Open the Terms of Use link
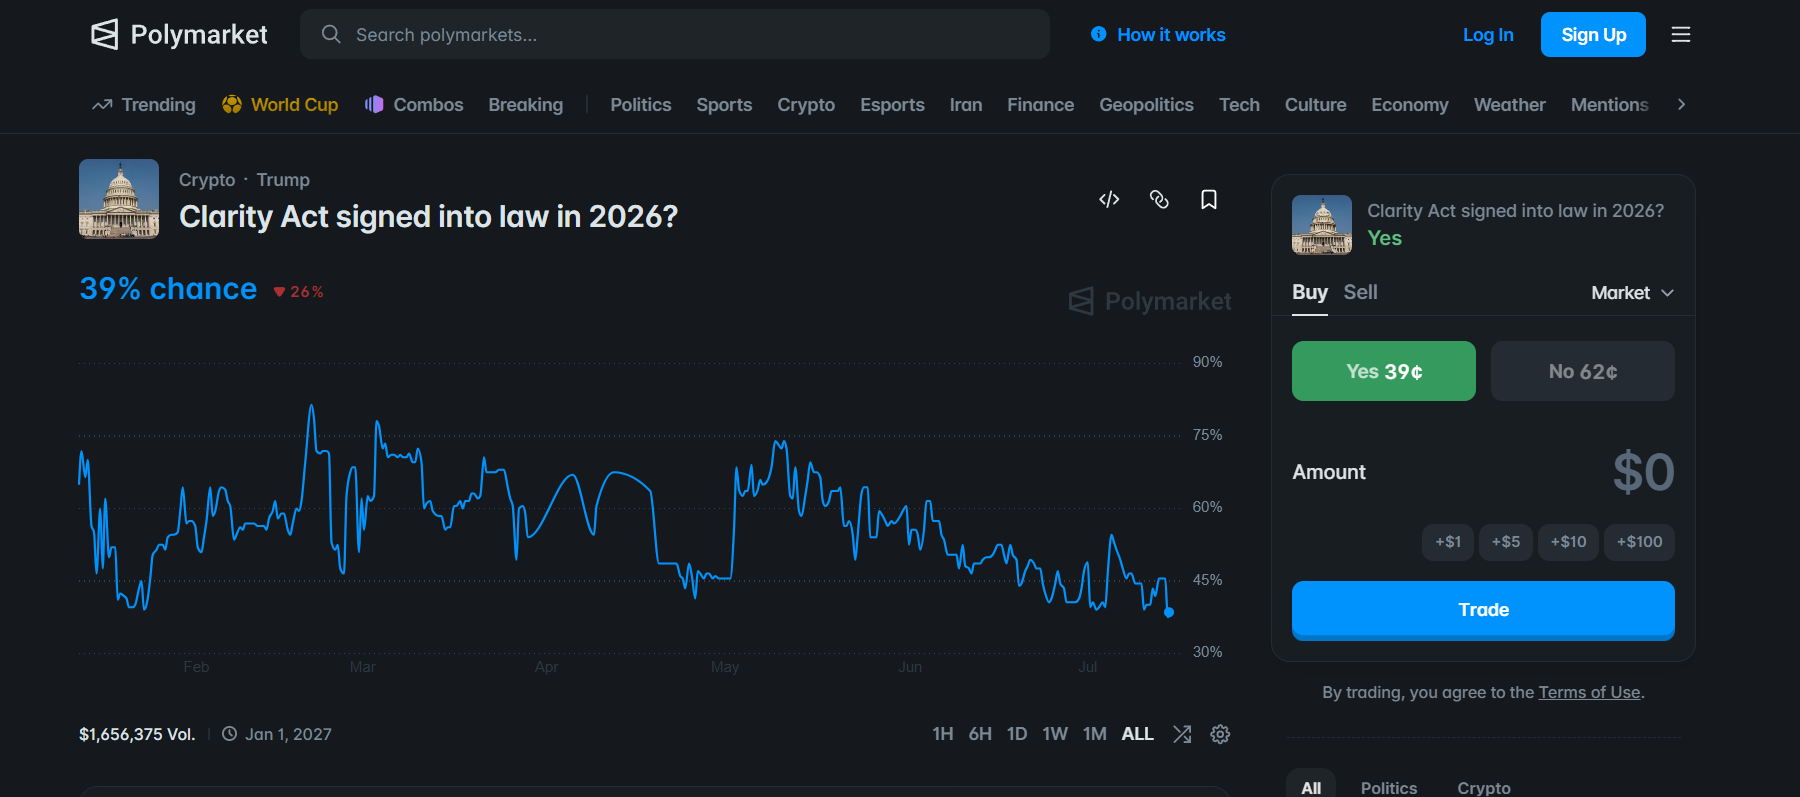The width and height of the screenshot is (1800, 797). click(1589, 692)
